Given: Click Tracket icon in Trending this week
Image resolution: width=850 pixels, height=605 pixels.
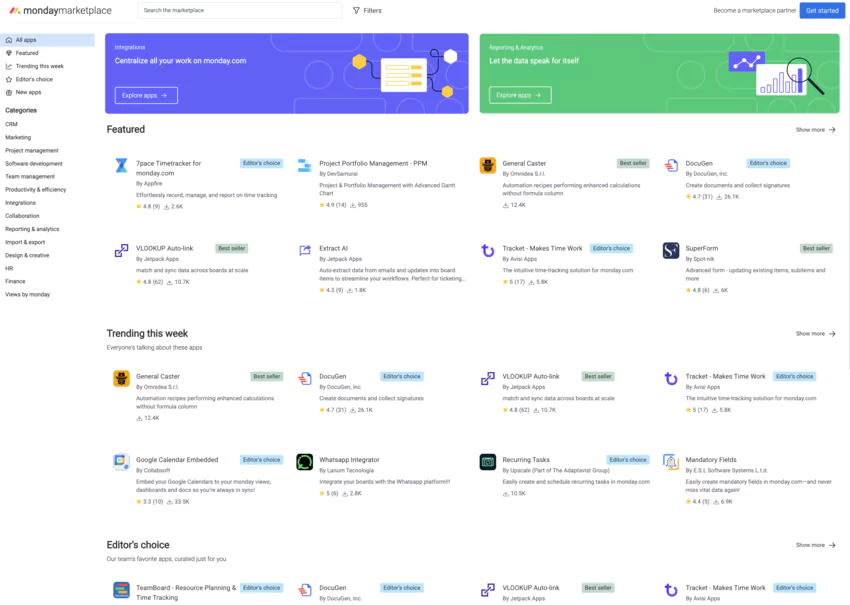Looking at the screenshot, I should (671, 378).
